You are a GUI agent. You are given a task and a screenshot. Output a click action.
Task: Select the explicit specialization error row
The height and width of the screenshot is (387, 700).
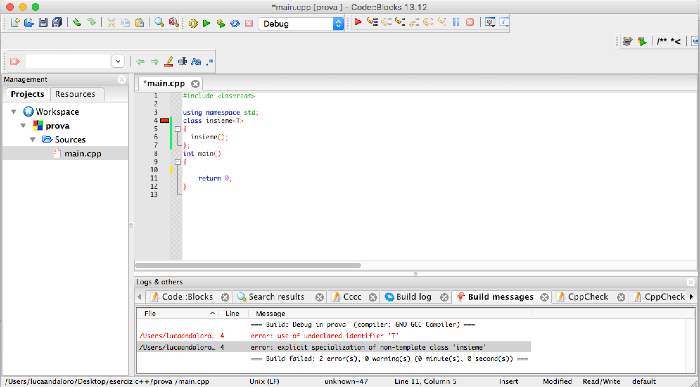point(333,347)
